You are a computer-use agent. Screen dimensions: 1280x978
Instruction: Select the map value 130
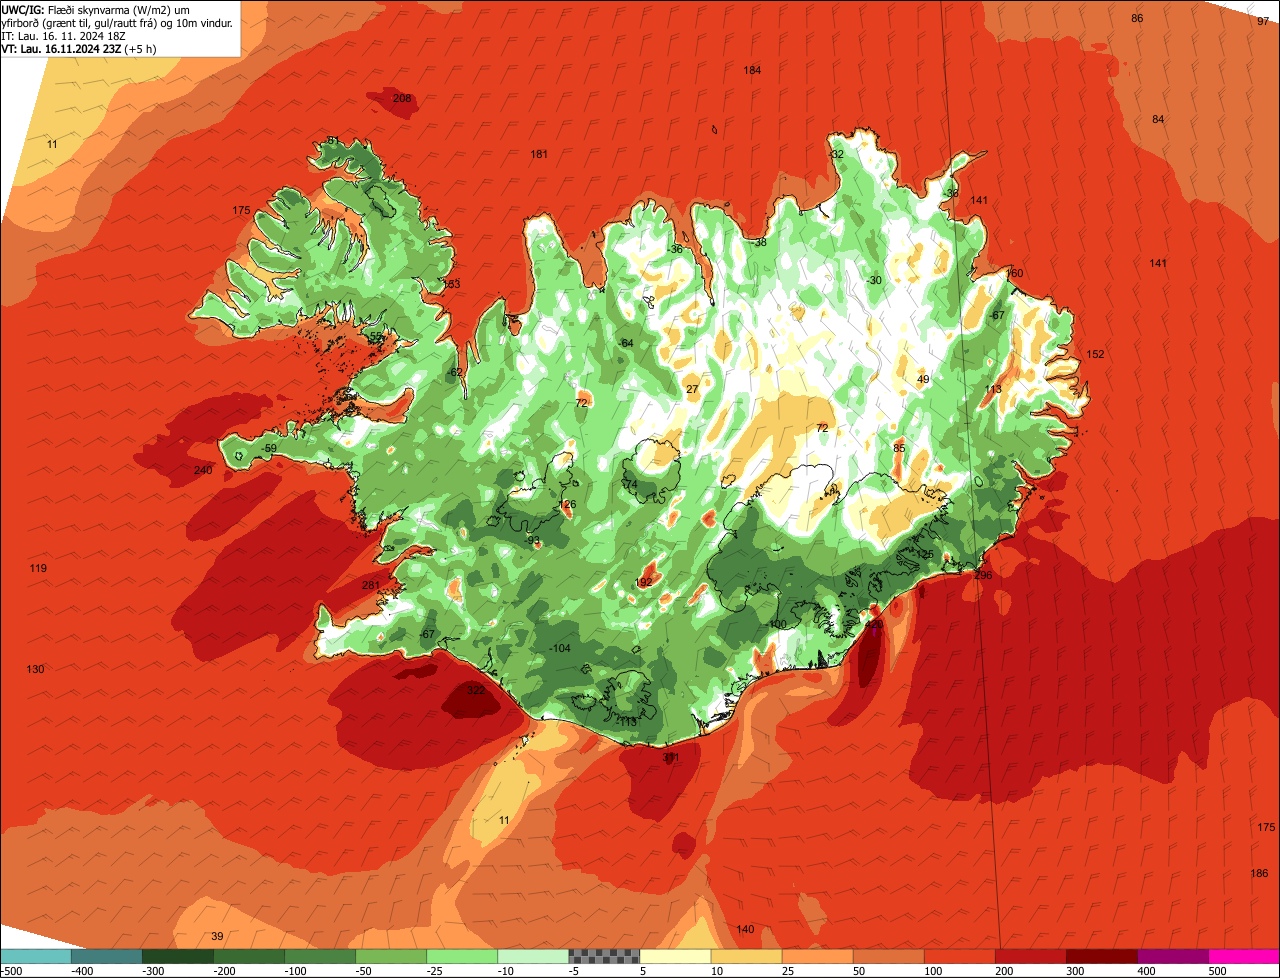(35, 669)
